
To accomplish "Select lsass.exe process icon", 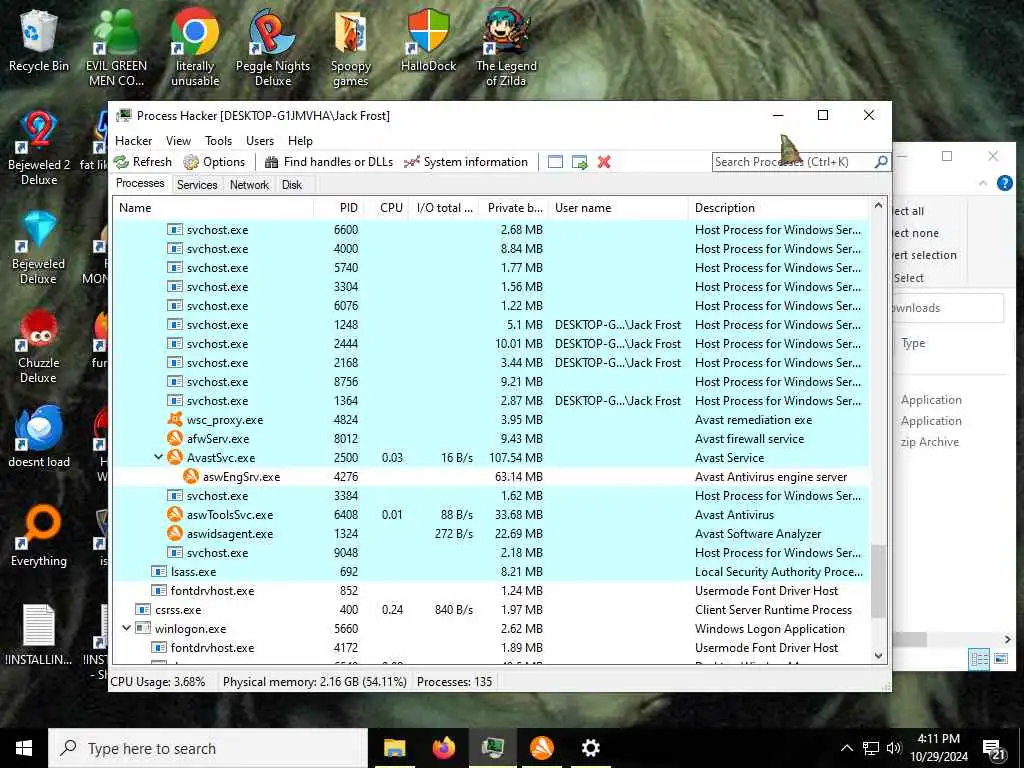I will [x=159, y=571].
